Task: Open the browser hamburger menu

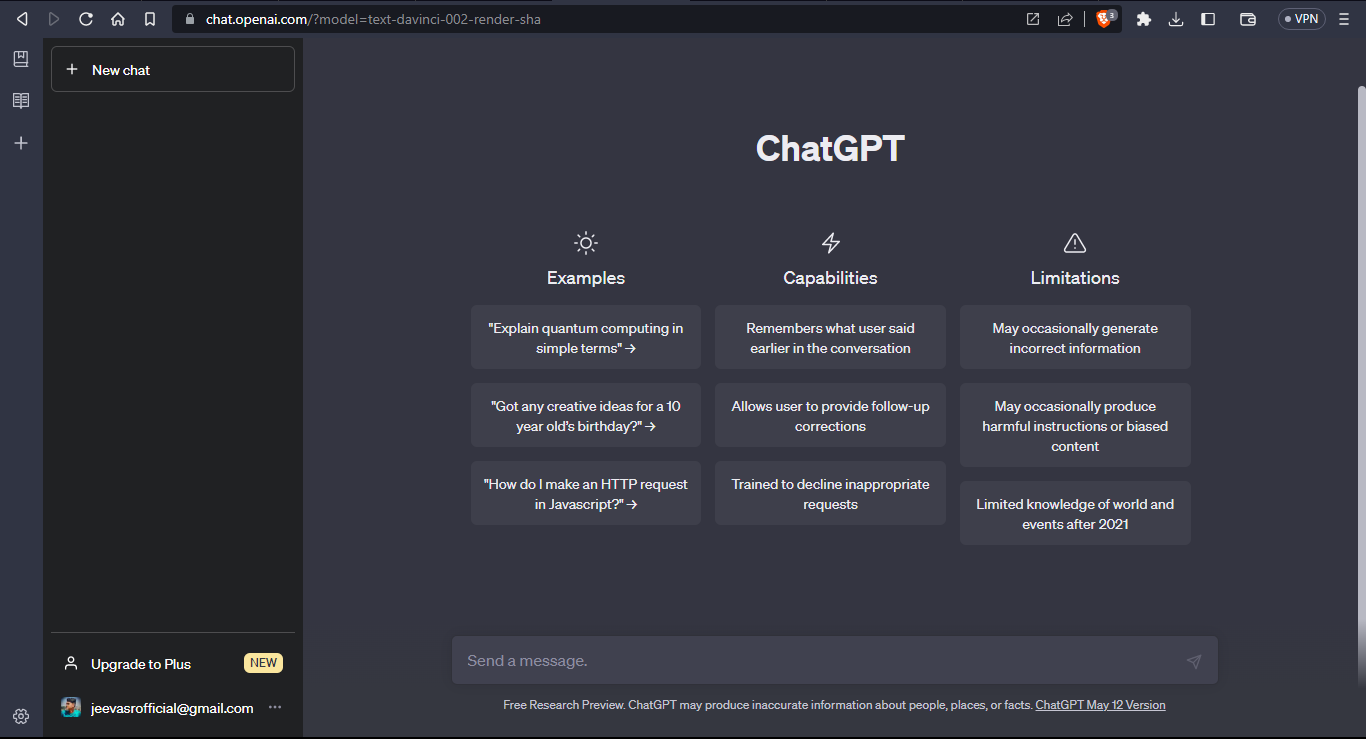Action: point(1344,19)
